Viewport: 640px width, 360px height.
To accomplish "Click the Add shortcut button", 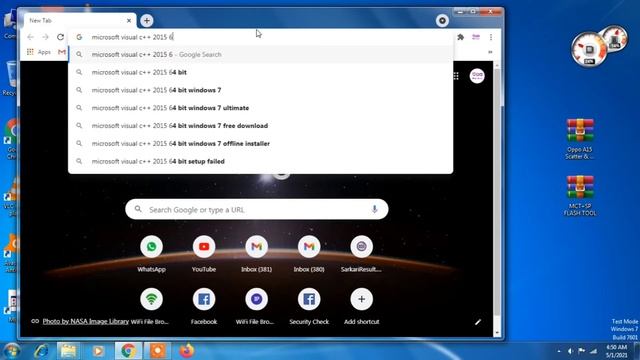I will [361, 305].
